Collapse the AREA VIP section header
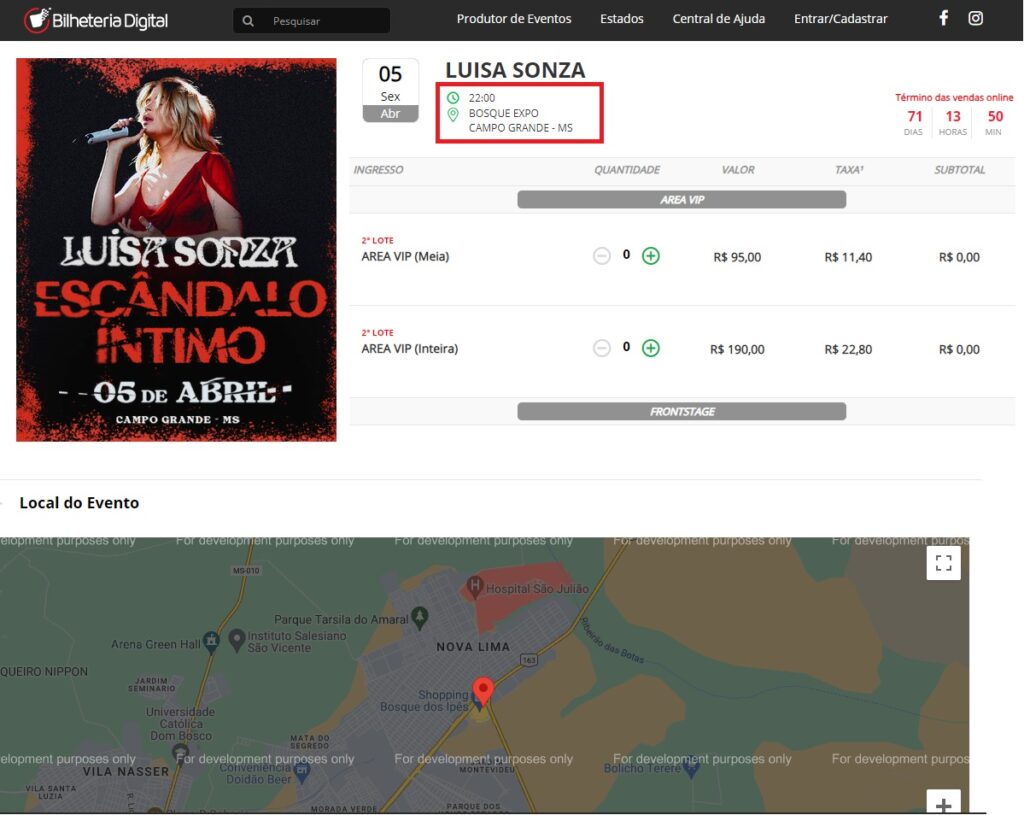The image size is (1024, 815). (681, 200)
